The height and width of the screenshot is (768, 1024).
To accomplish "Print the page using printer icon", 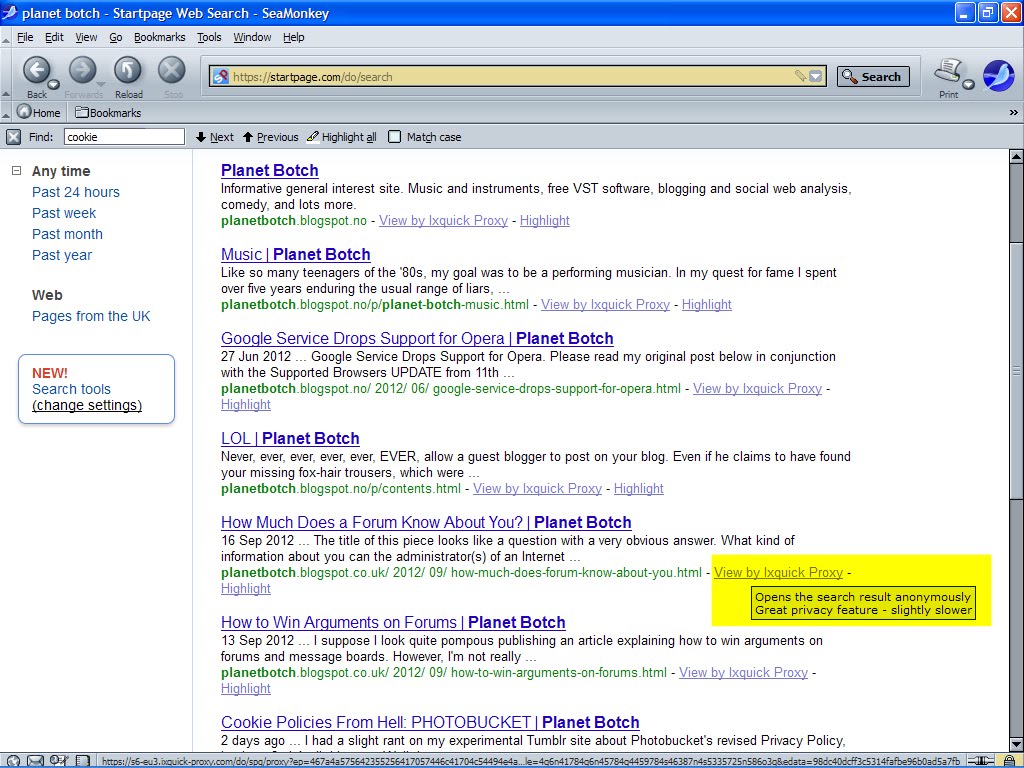I will (948, 71).
